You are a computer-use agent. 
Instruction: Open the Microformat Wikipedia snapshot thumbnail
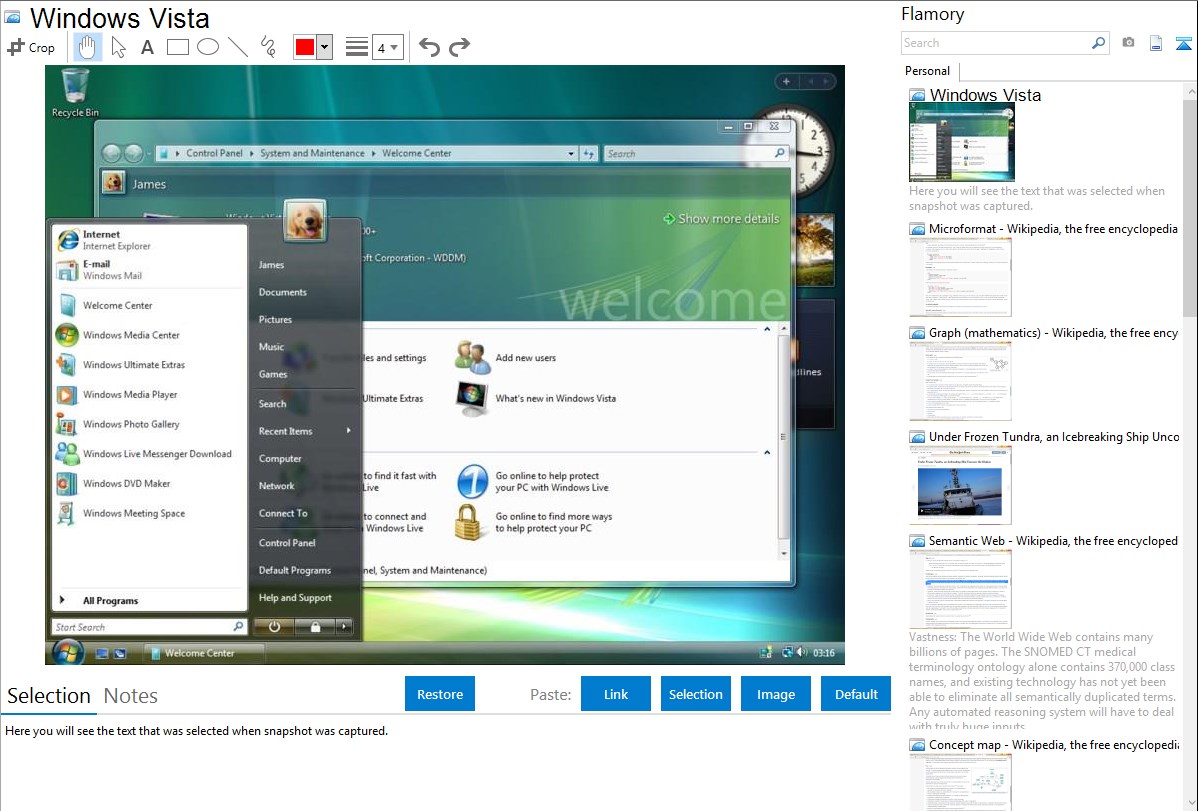[960, 277]
